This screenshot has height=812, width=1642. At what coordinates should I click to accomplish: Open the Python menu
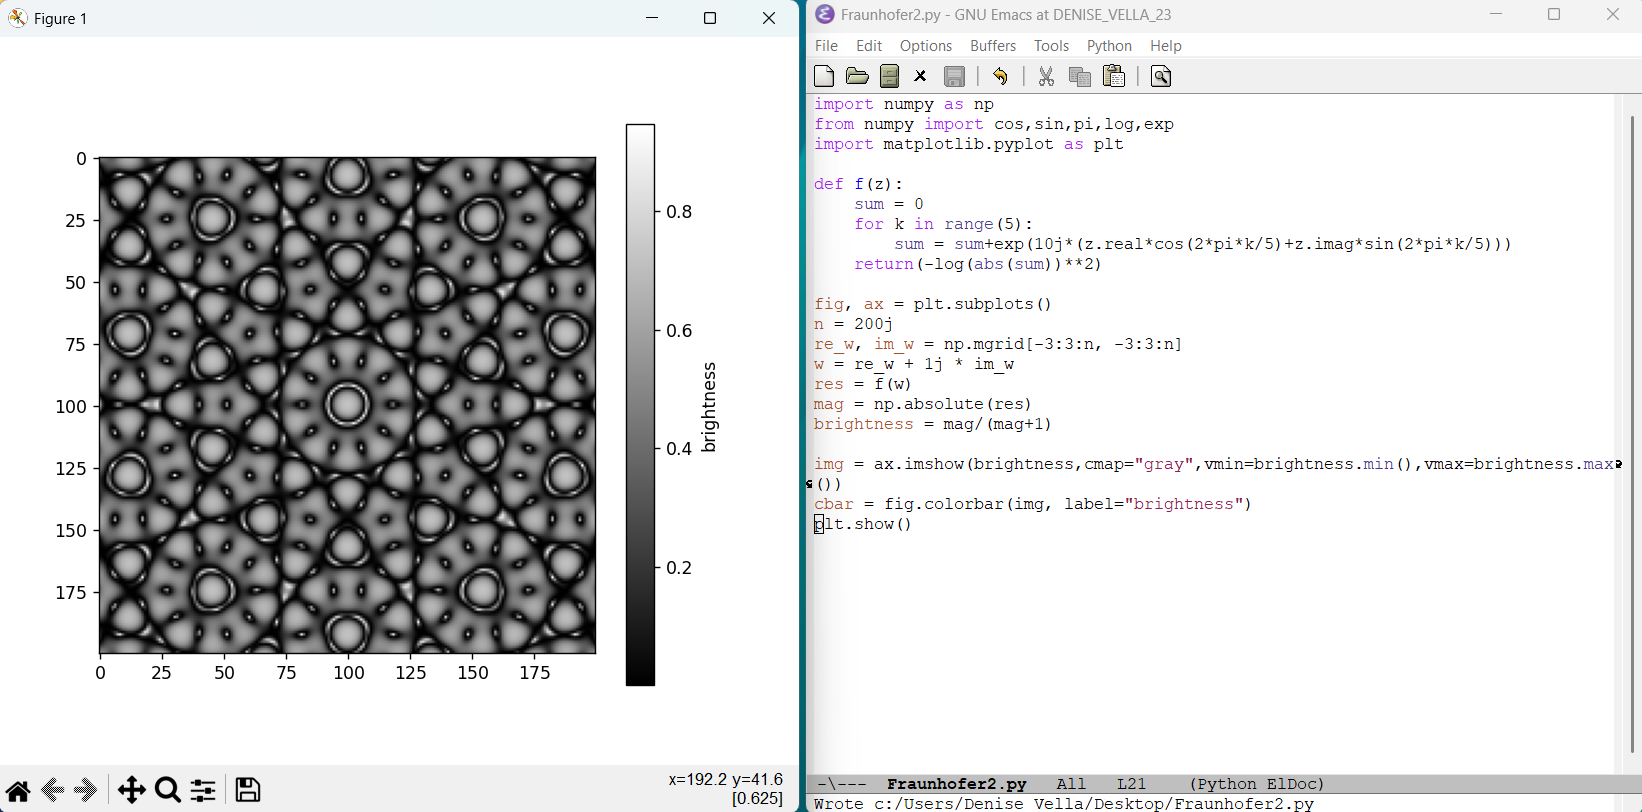coord(1109,46)
